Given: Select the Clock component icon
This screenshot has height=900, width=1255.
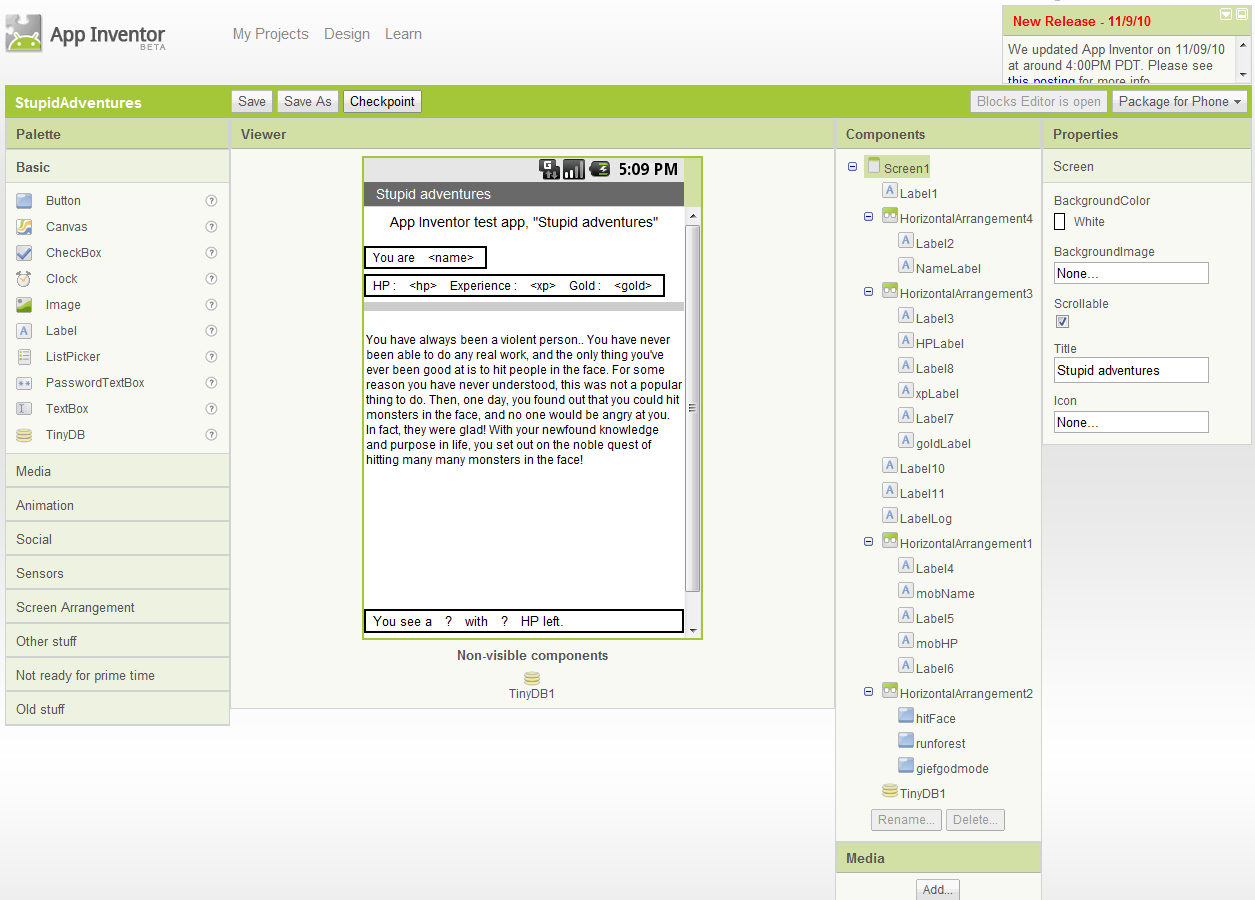Looking at the screenshot, I should click(x=24, y=279).
